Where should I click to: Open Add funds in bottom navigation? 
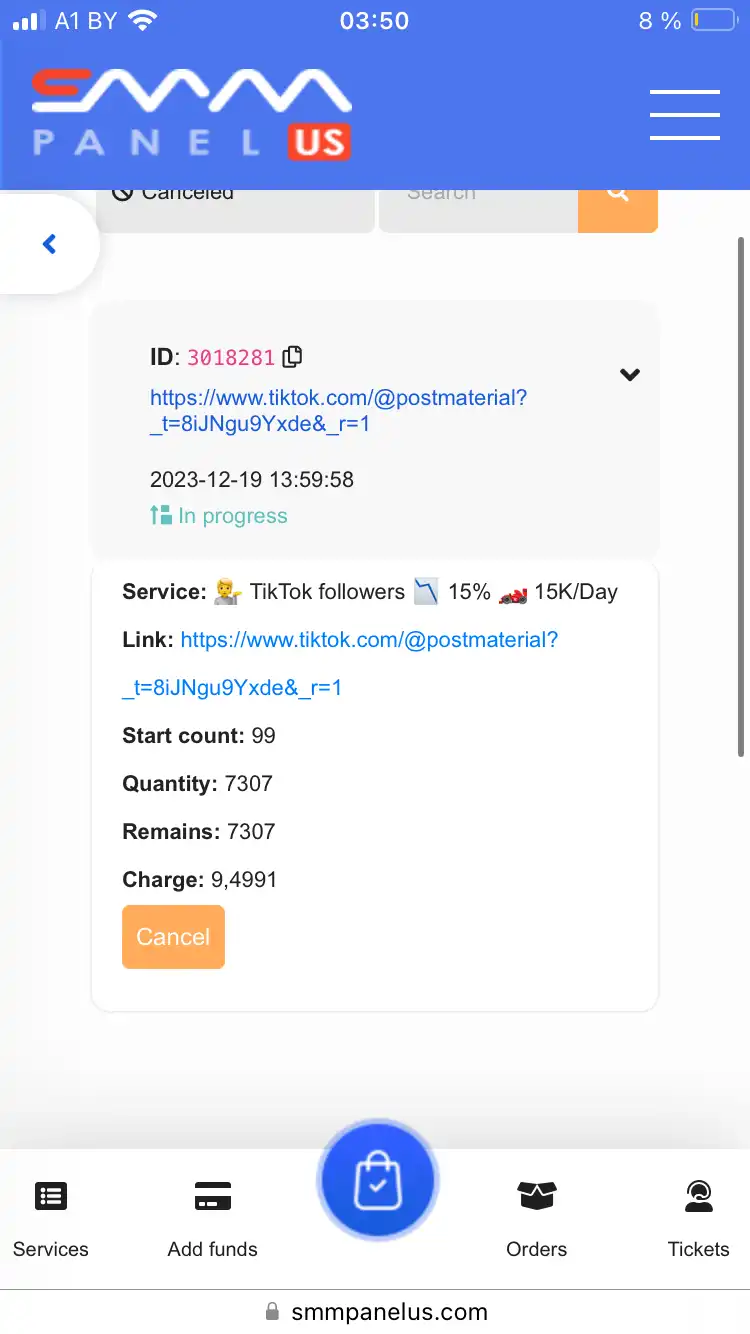[213, 1219]
